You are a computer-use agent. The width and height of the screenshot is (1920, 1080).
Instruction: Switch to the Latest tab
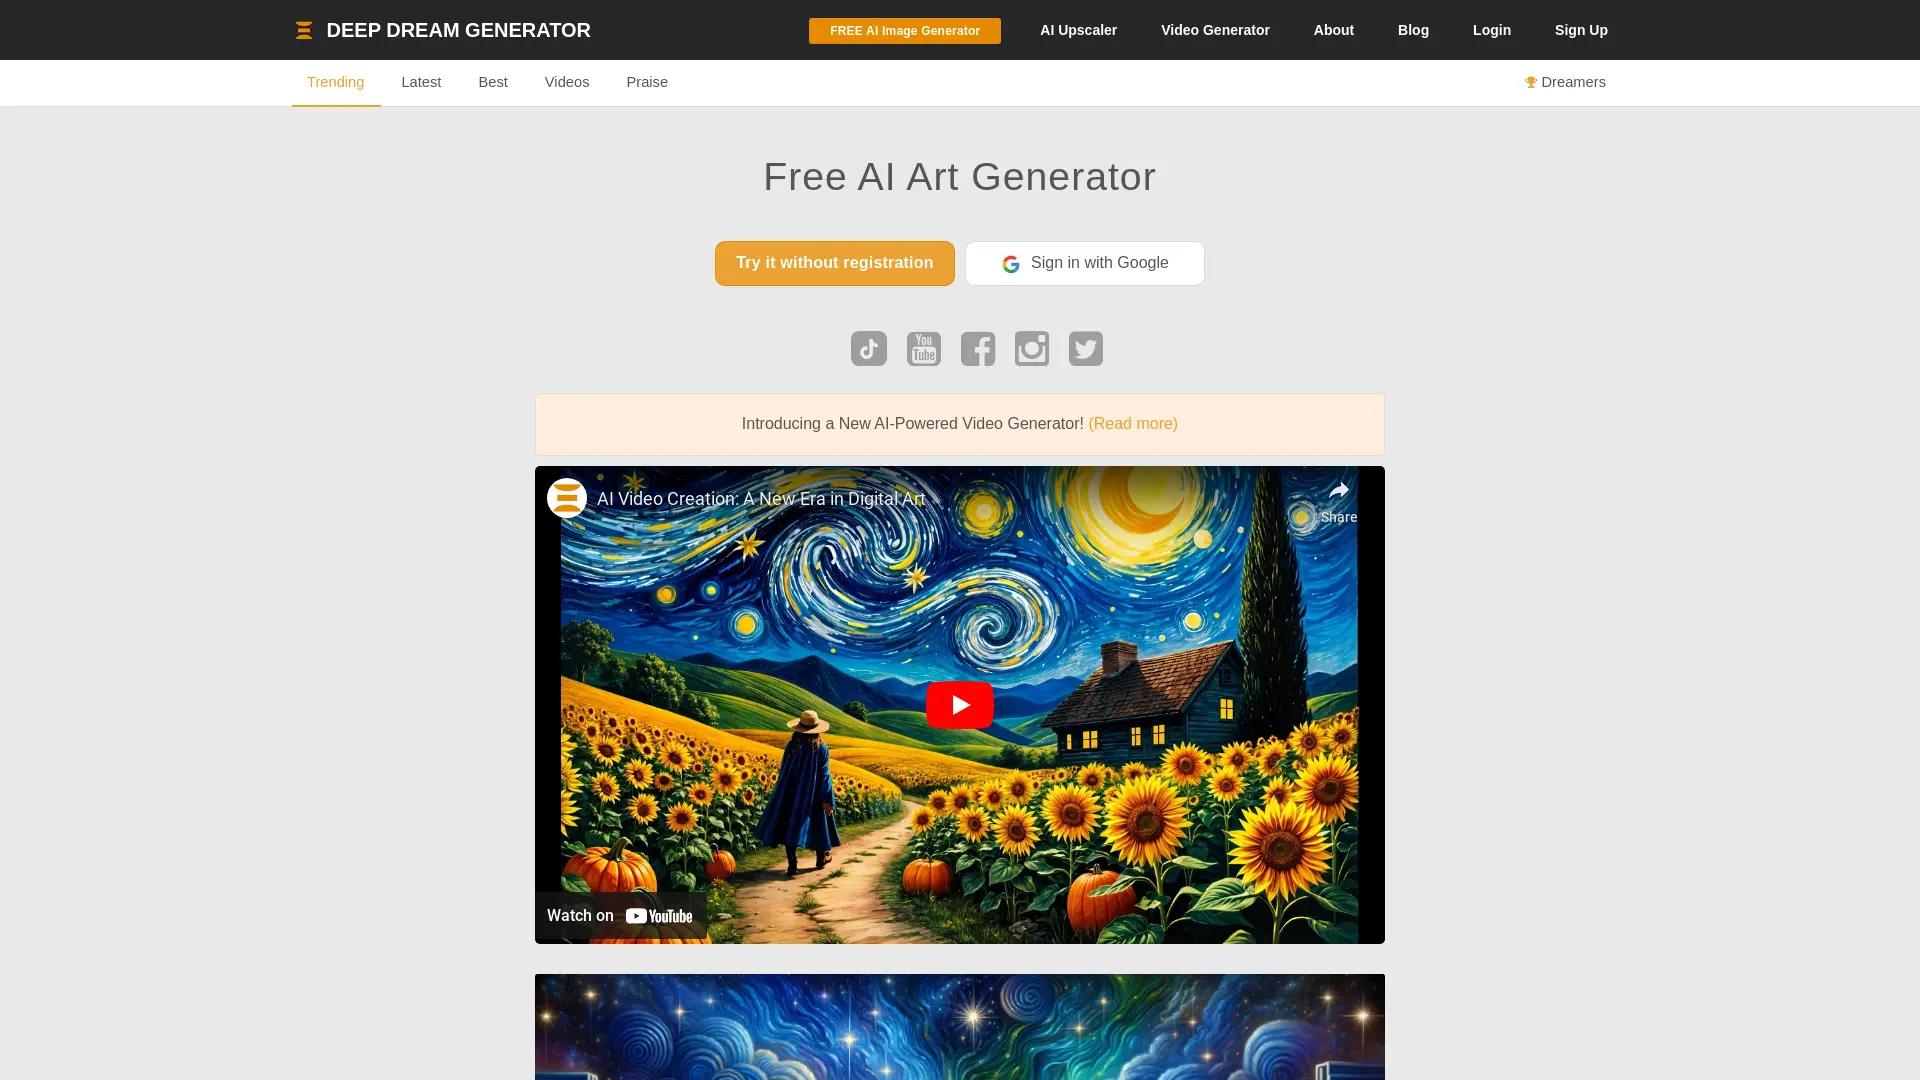pyautogui.click(x=421, y=82)
